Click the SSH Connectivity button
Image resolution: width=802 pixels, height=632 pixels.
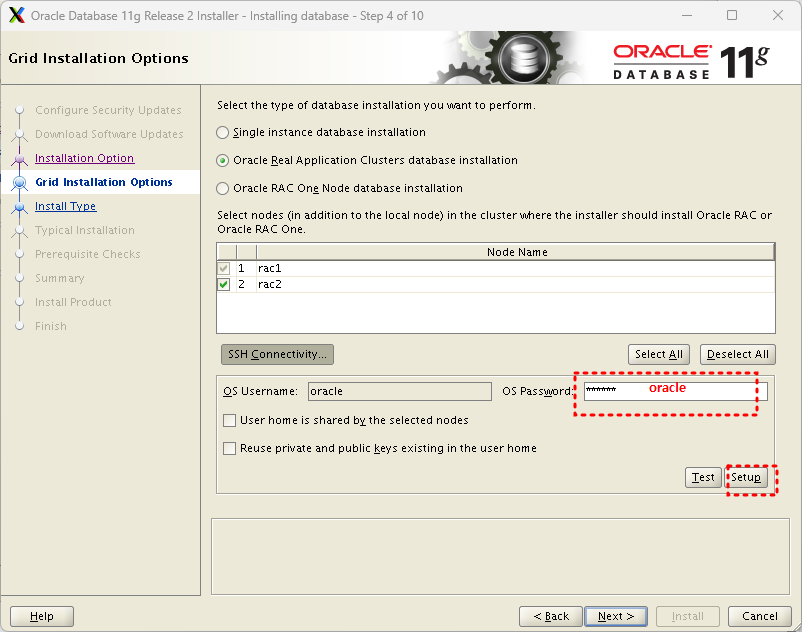277,354
